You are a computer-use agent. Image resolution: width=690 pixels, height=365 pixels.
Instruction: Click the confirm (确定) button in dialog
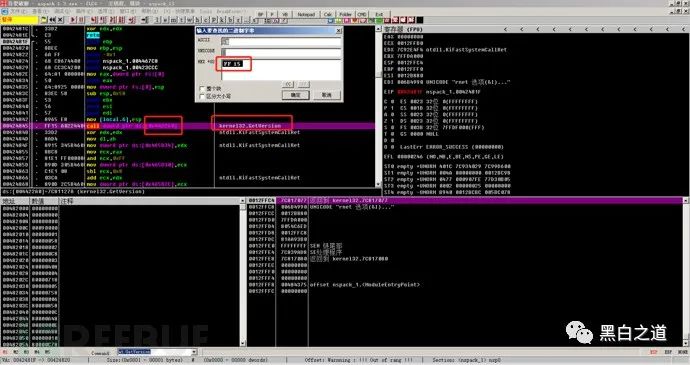tap(295, 95)
